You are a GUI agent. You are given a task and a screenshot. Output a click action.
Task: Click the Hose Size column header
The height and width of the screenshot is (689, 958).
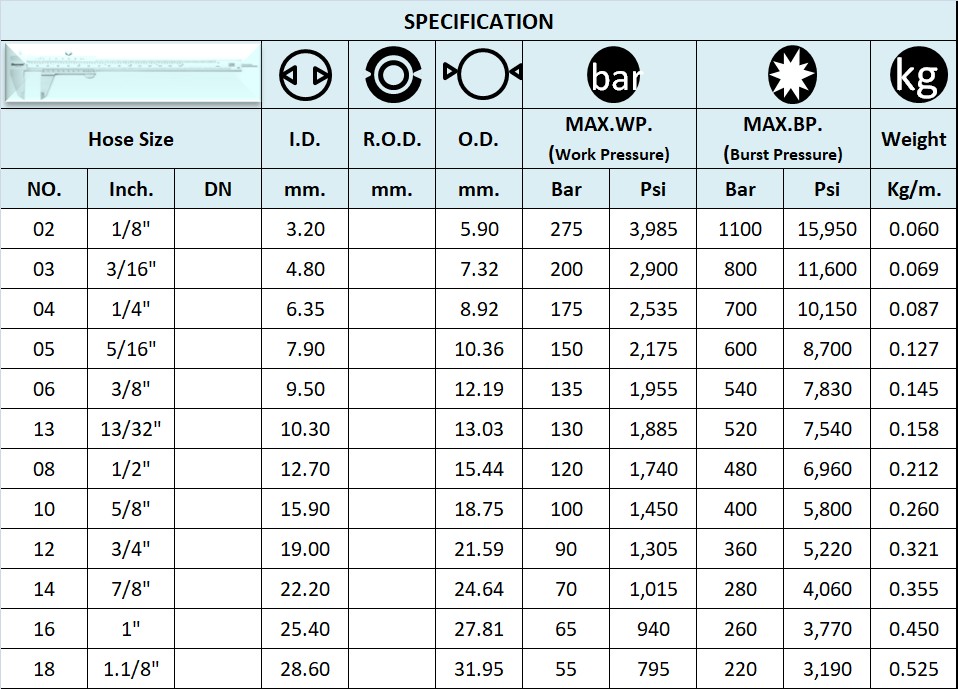(x=130, y=139)
